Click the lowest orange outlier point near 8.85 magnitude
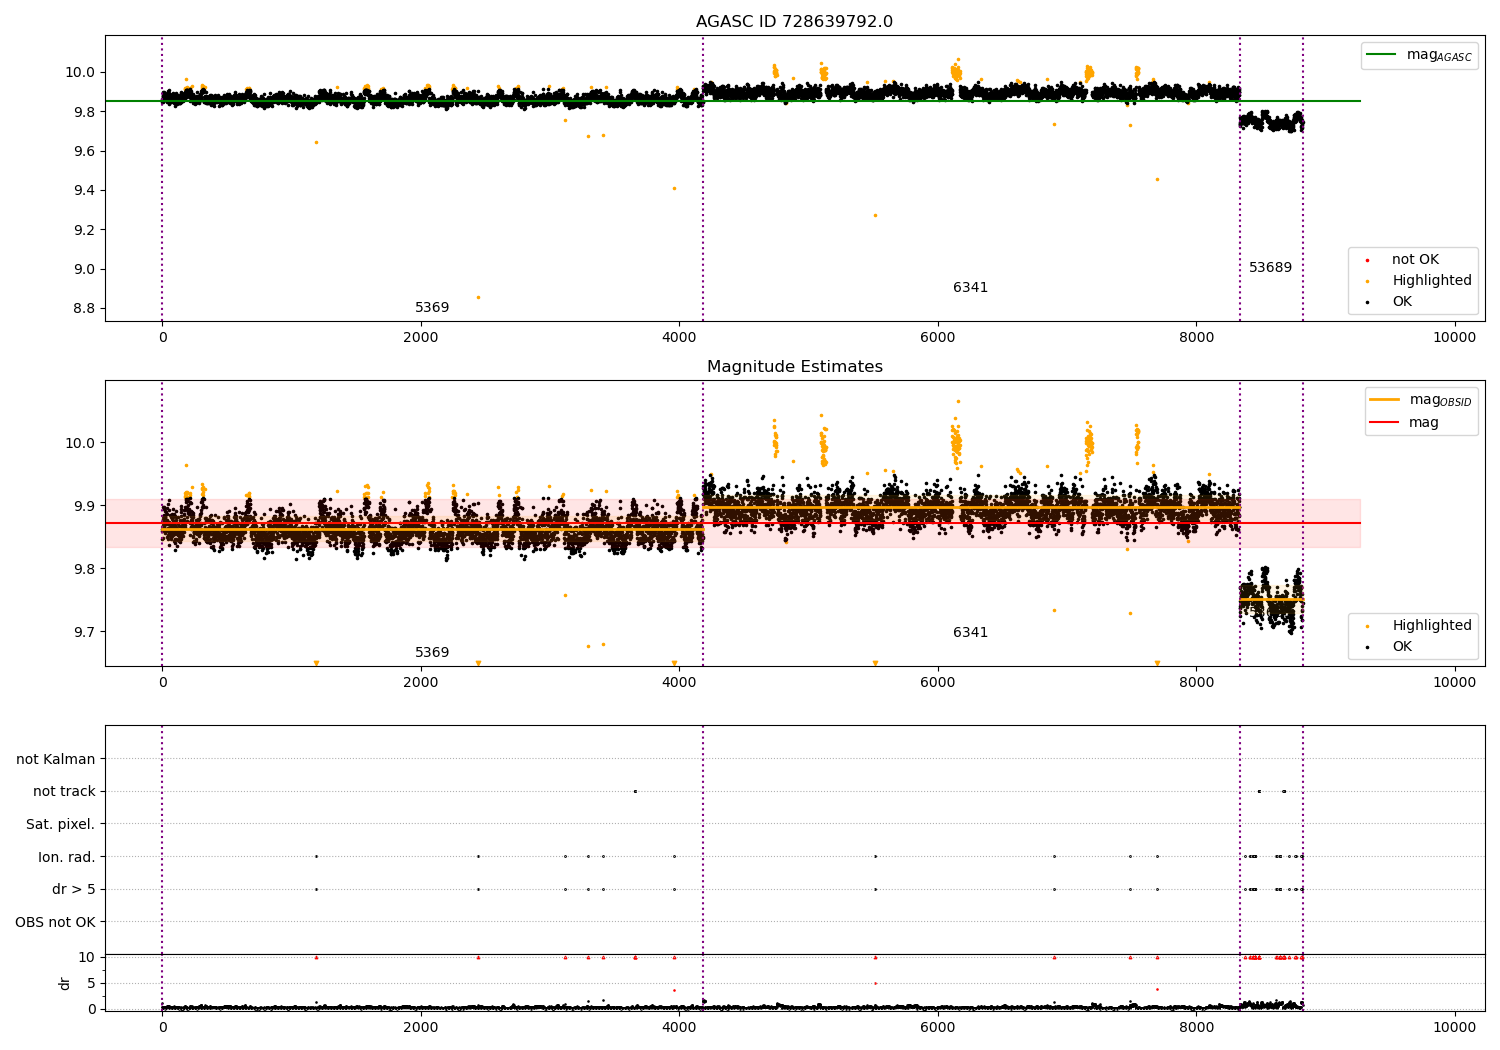Image resolution: width=1500 pixels, height=1050 pixels. [x=478, y=297]
